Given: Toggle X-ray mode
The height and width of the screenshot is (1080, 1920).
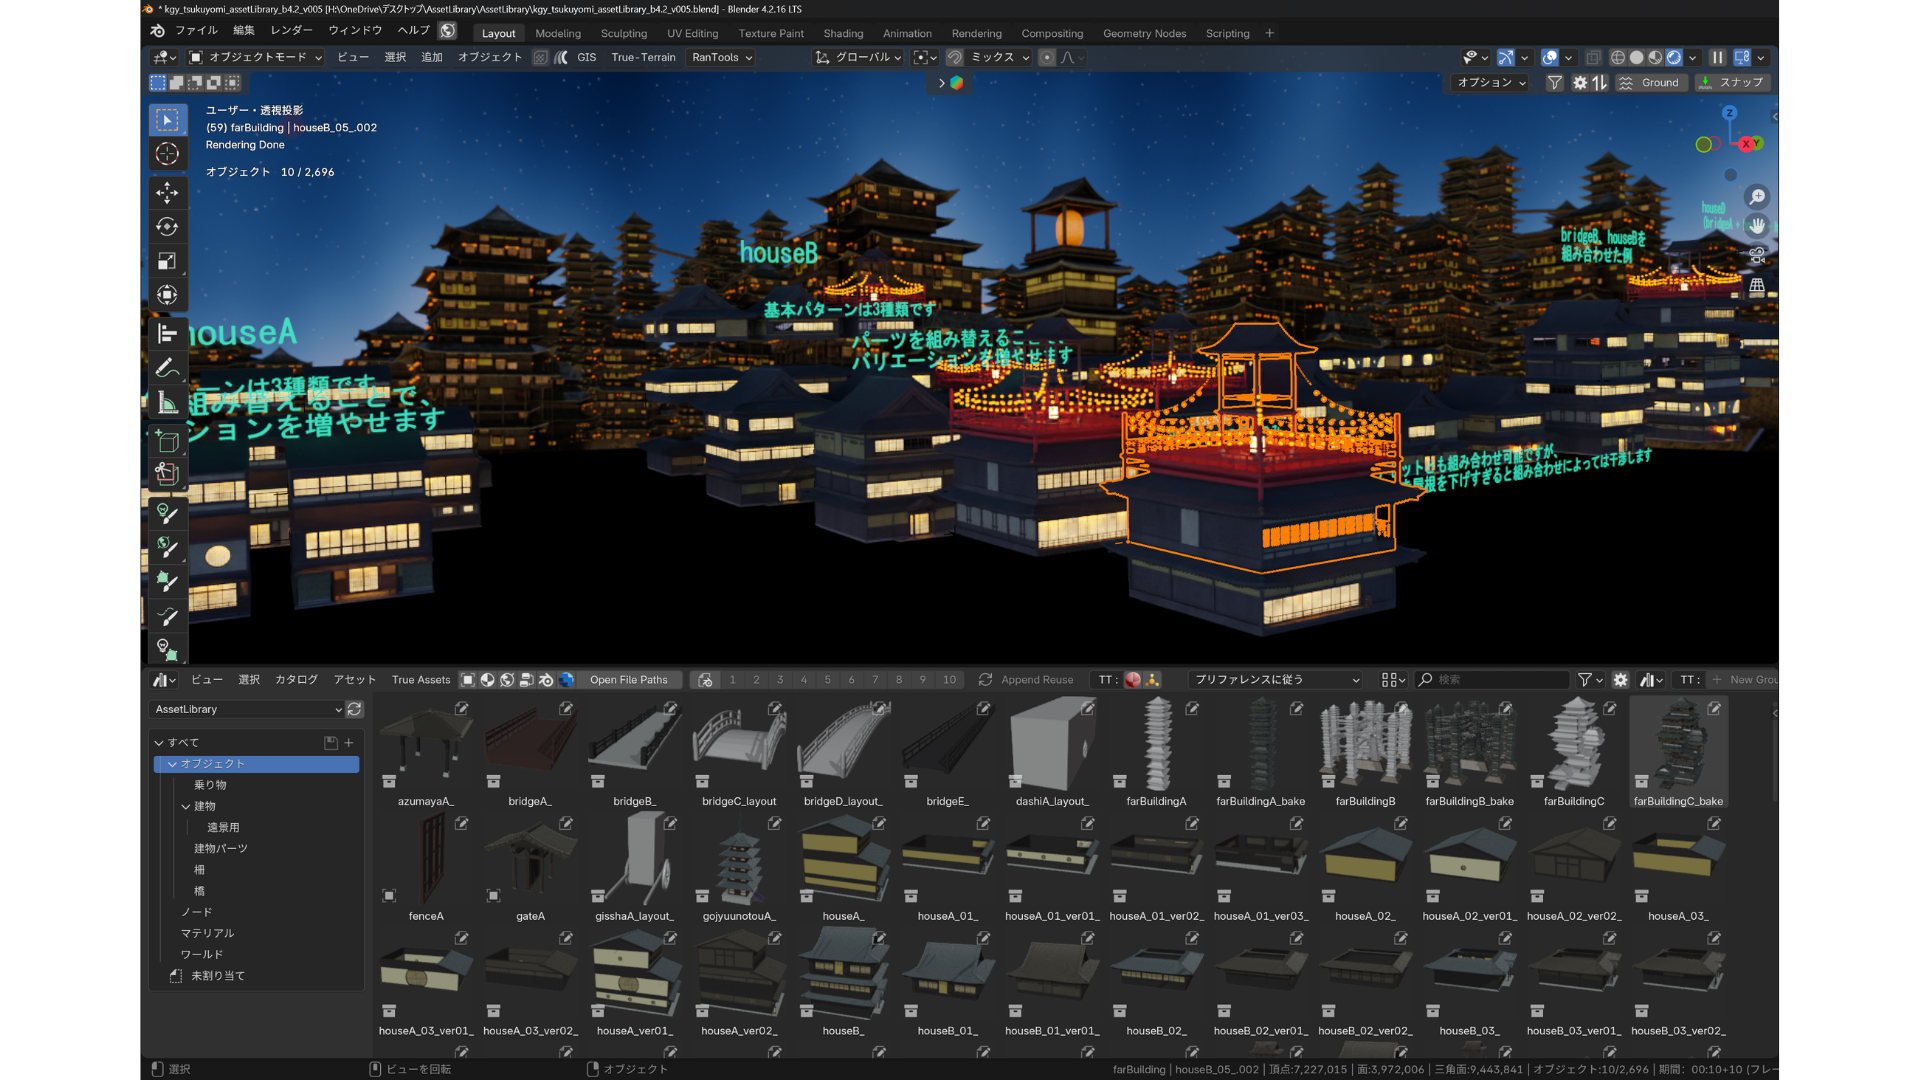Looking at the screenshot, I should point(1593,58).
